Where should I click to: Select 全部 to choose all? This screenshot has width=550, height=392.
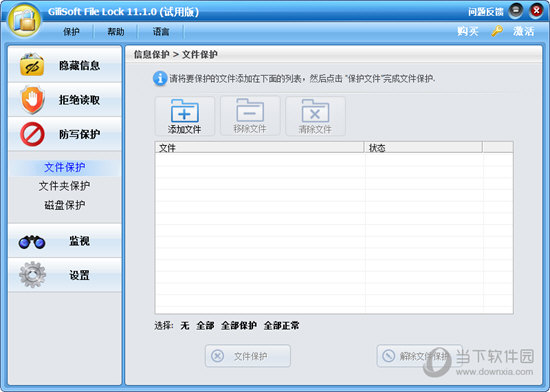pyautogui.click(x=205, y=326)
